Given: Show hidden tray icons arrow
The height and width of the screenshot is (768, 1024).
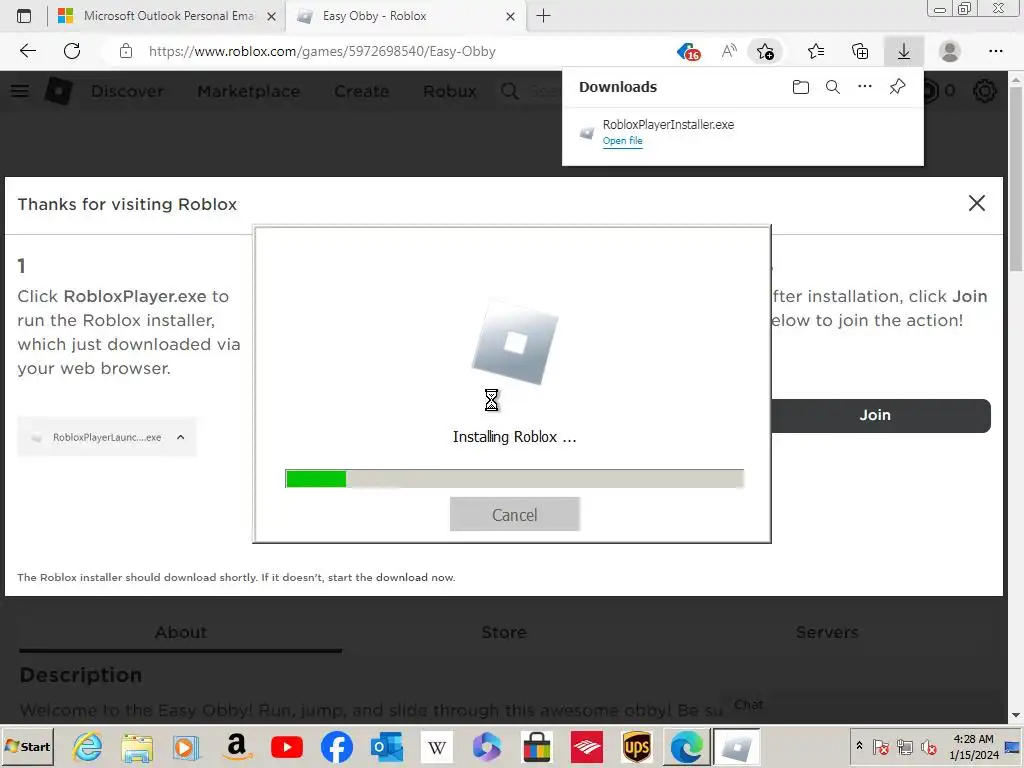Looking at the screenshot, I should [x=859, y=746].
